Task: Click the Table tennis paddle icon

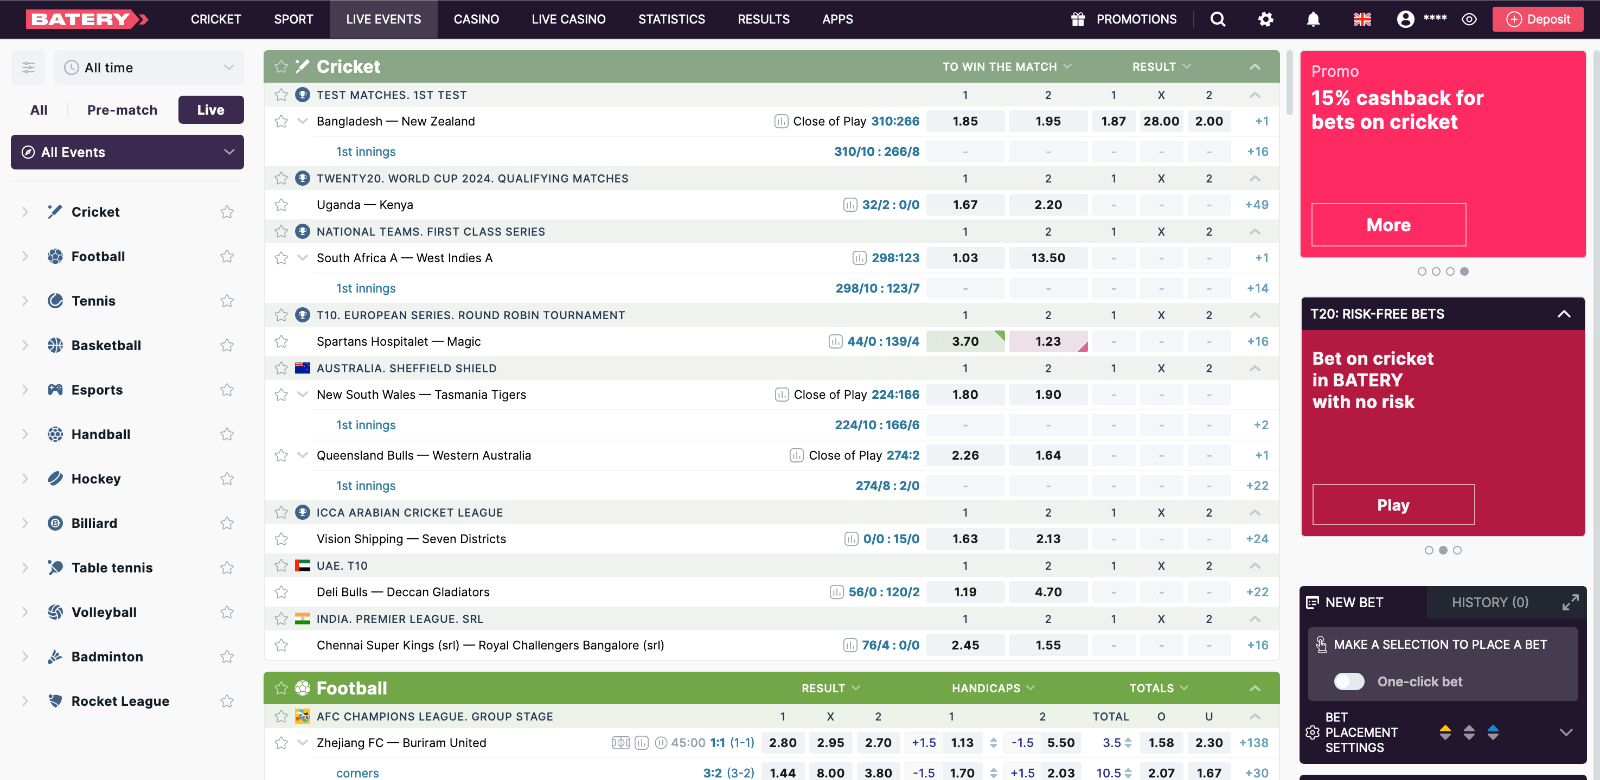Action: (55, 568)
